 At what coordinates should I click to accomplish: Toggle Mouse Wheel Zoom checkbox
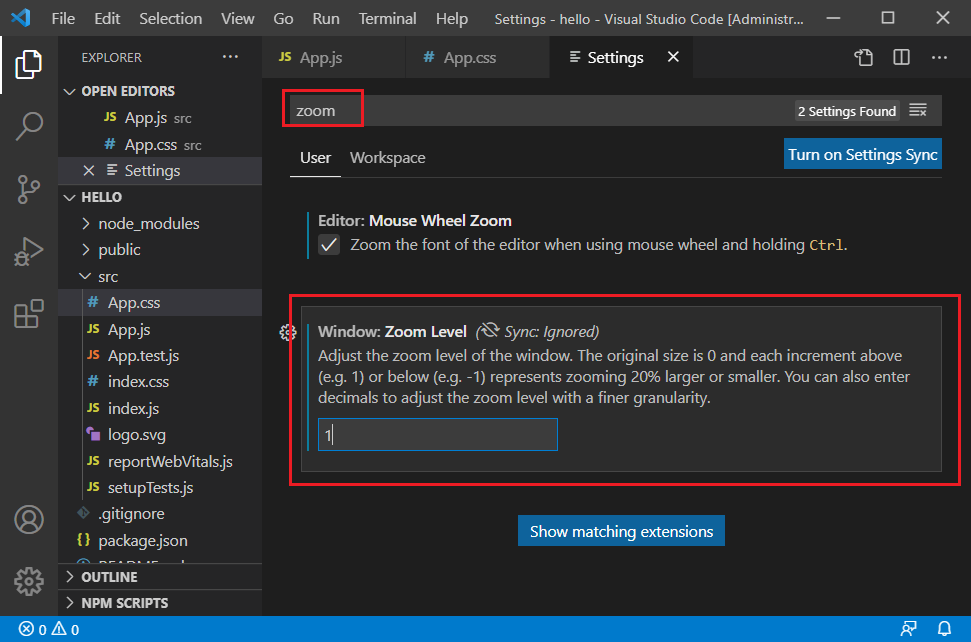329,245
